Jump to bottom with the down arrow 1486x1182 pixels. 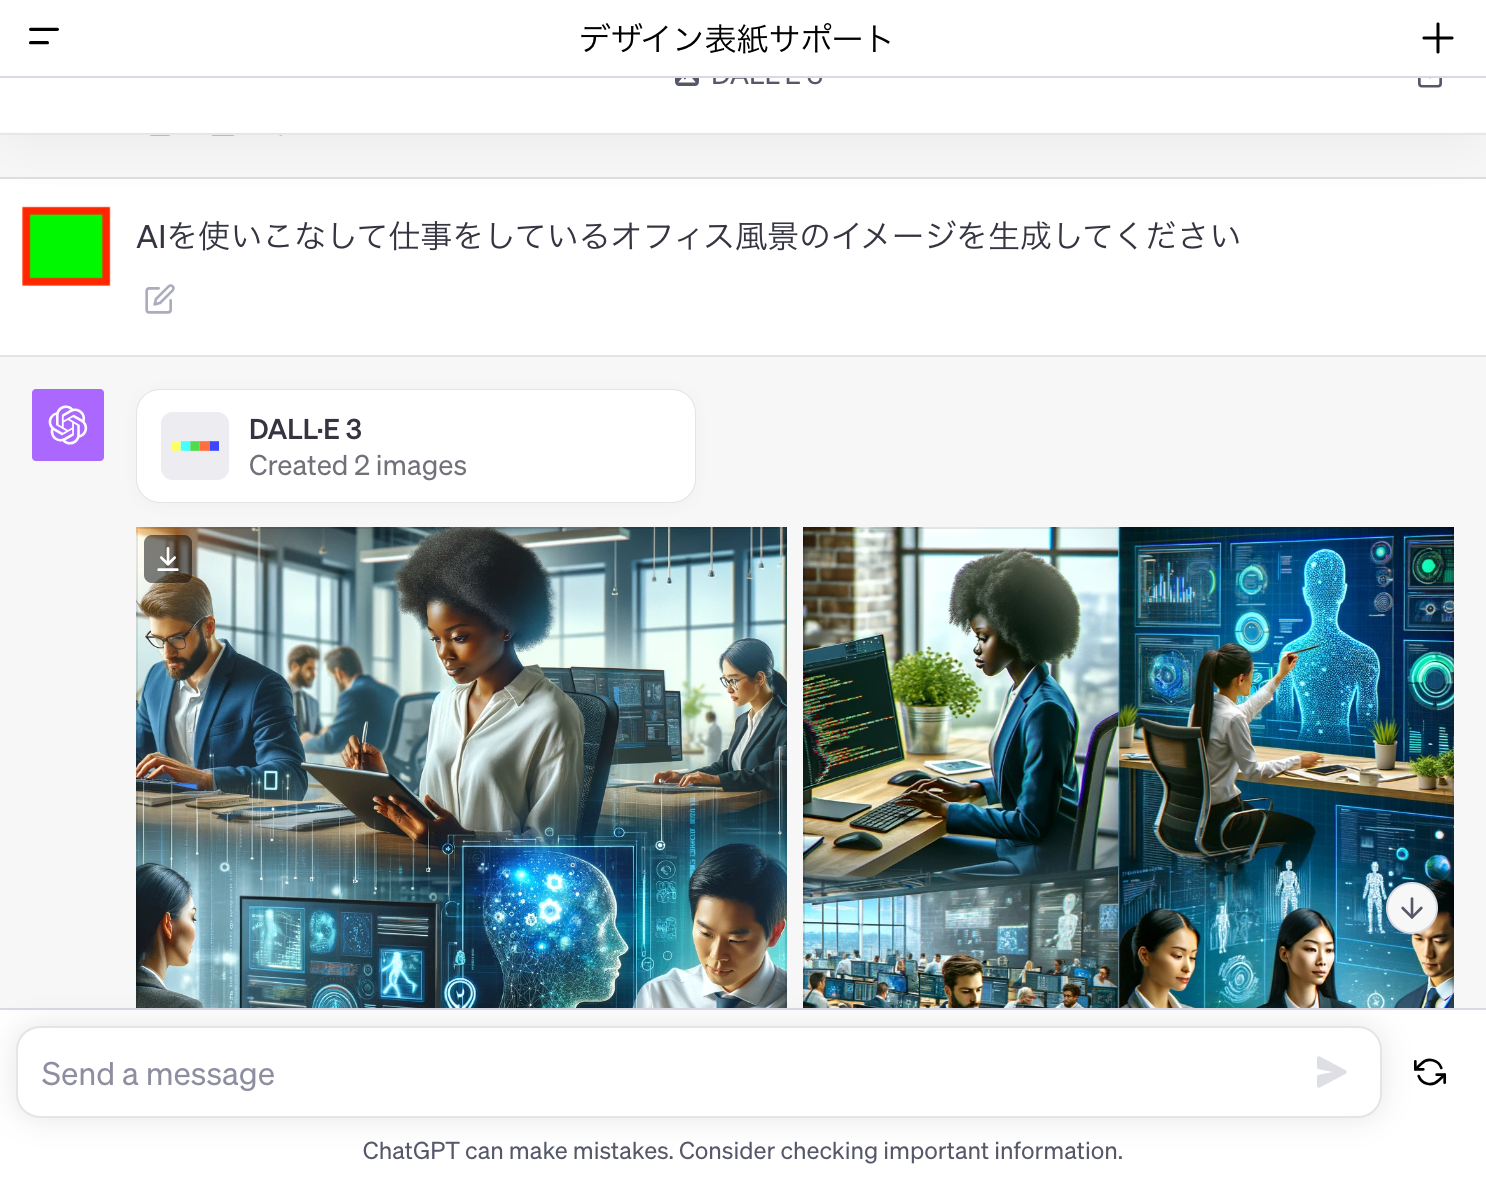[x=1411, y=908]
